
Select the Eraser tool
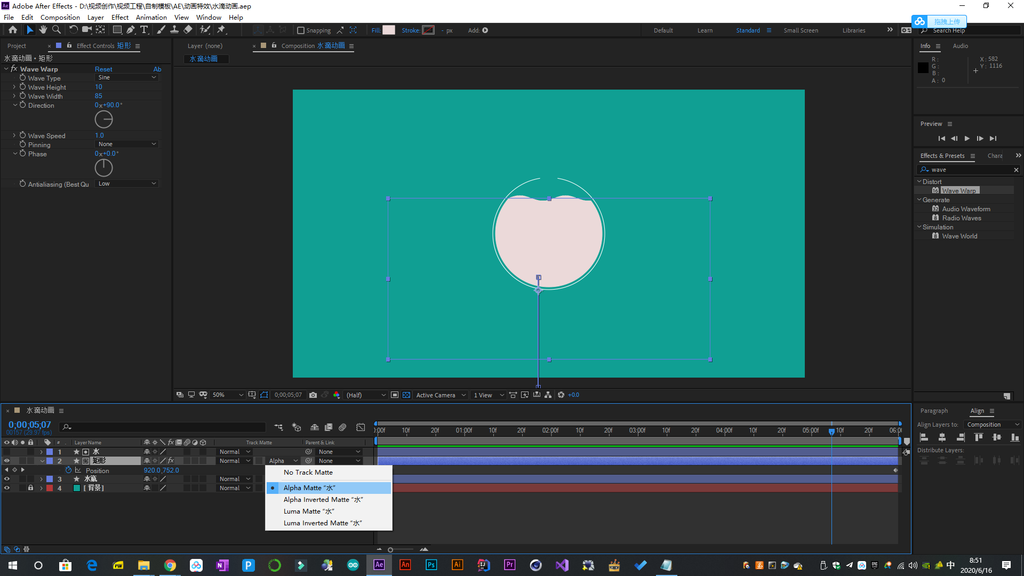tap(188, 30)
